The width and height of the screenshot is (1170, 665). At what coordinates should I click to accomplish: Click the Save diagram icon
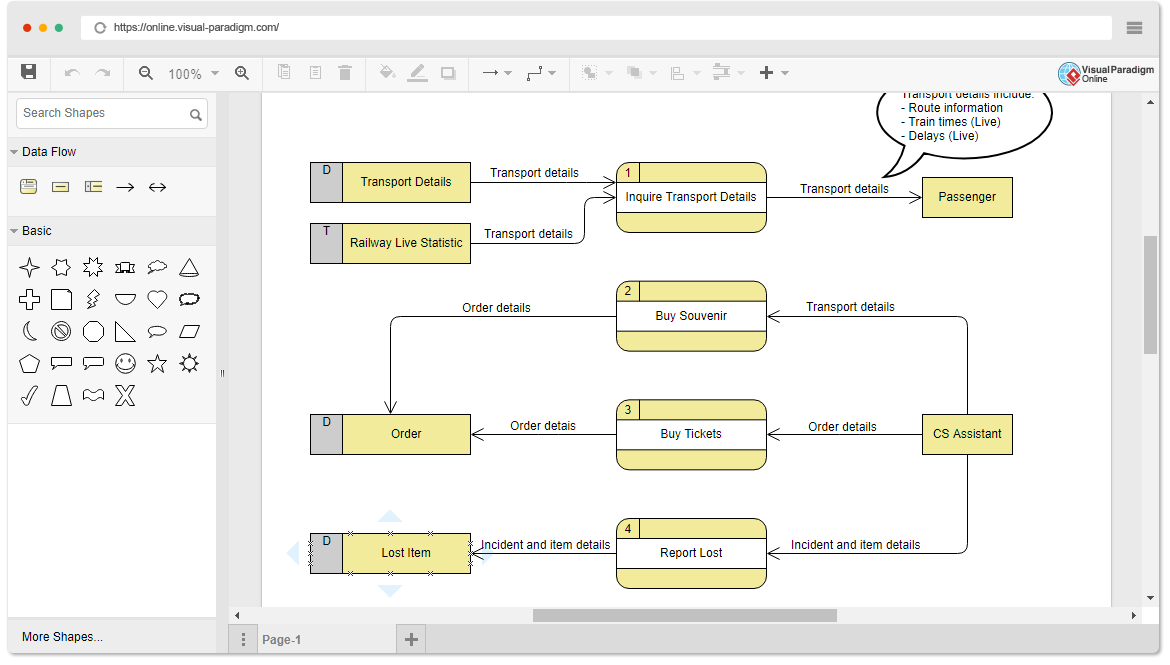coord(29,72)
